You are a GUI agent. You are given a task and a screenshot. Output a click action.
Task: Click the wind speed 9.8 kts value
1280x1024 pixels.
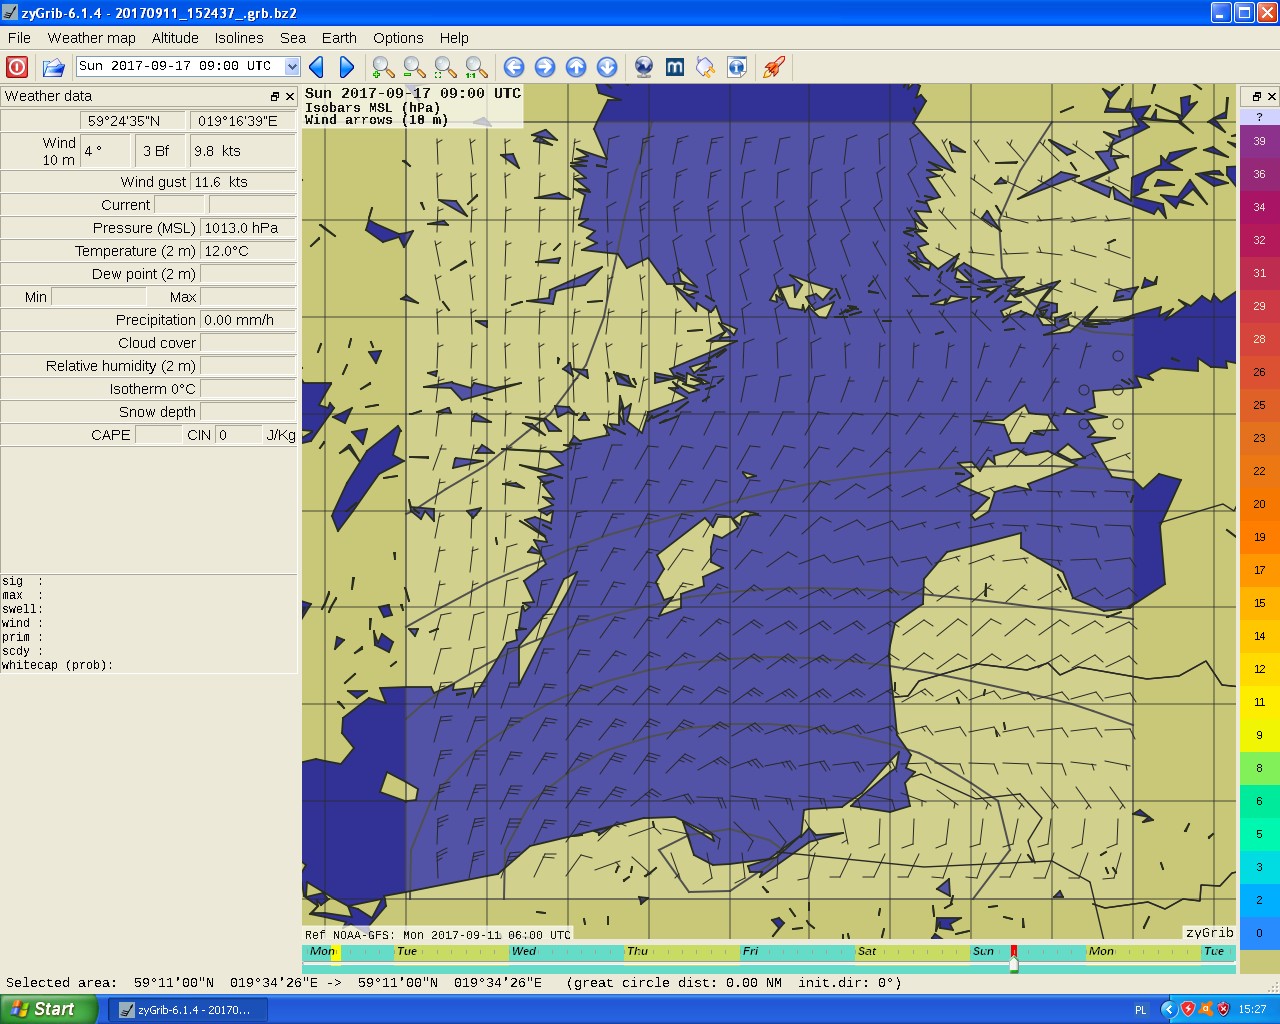pyautogui.click(x=243, y=151)
